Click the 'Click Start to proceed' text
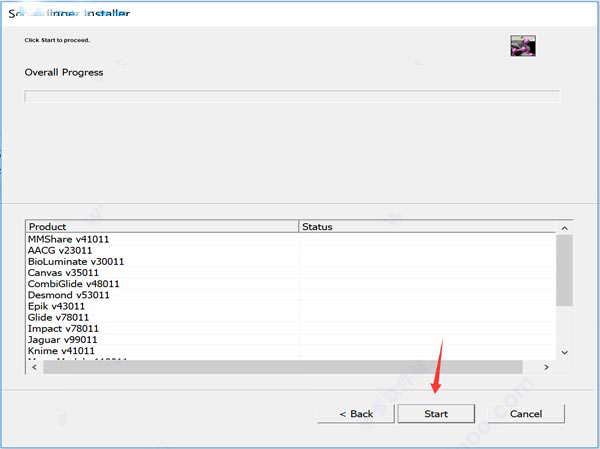This screenshot has width=600, height=449. pos(57,40)
